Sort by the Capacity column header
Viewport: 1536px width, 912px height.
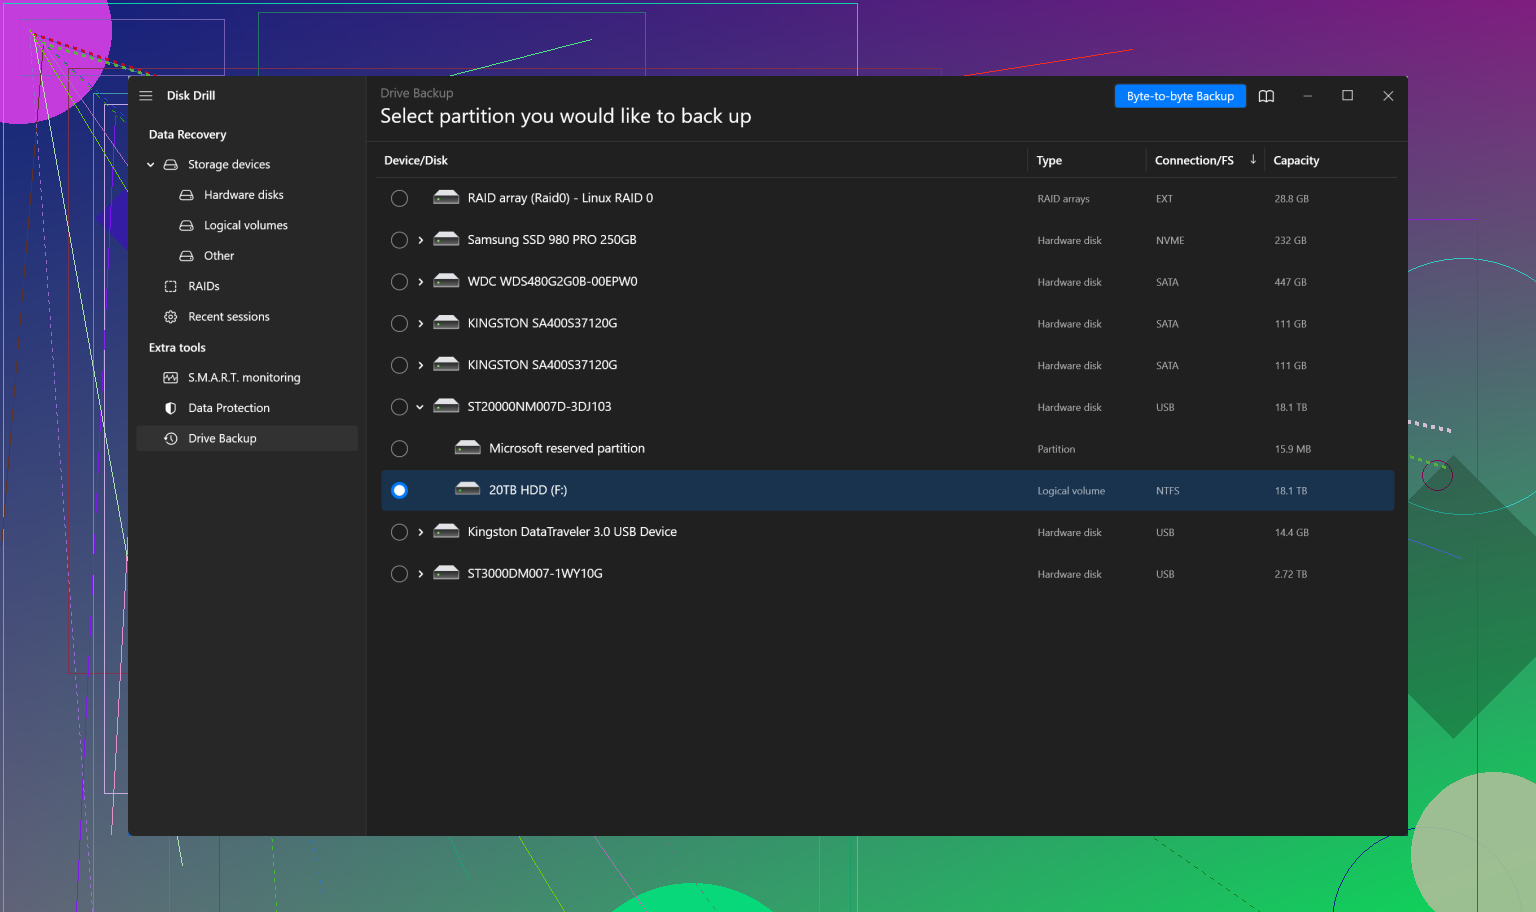point(1296,160)
